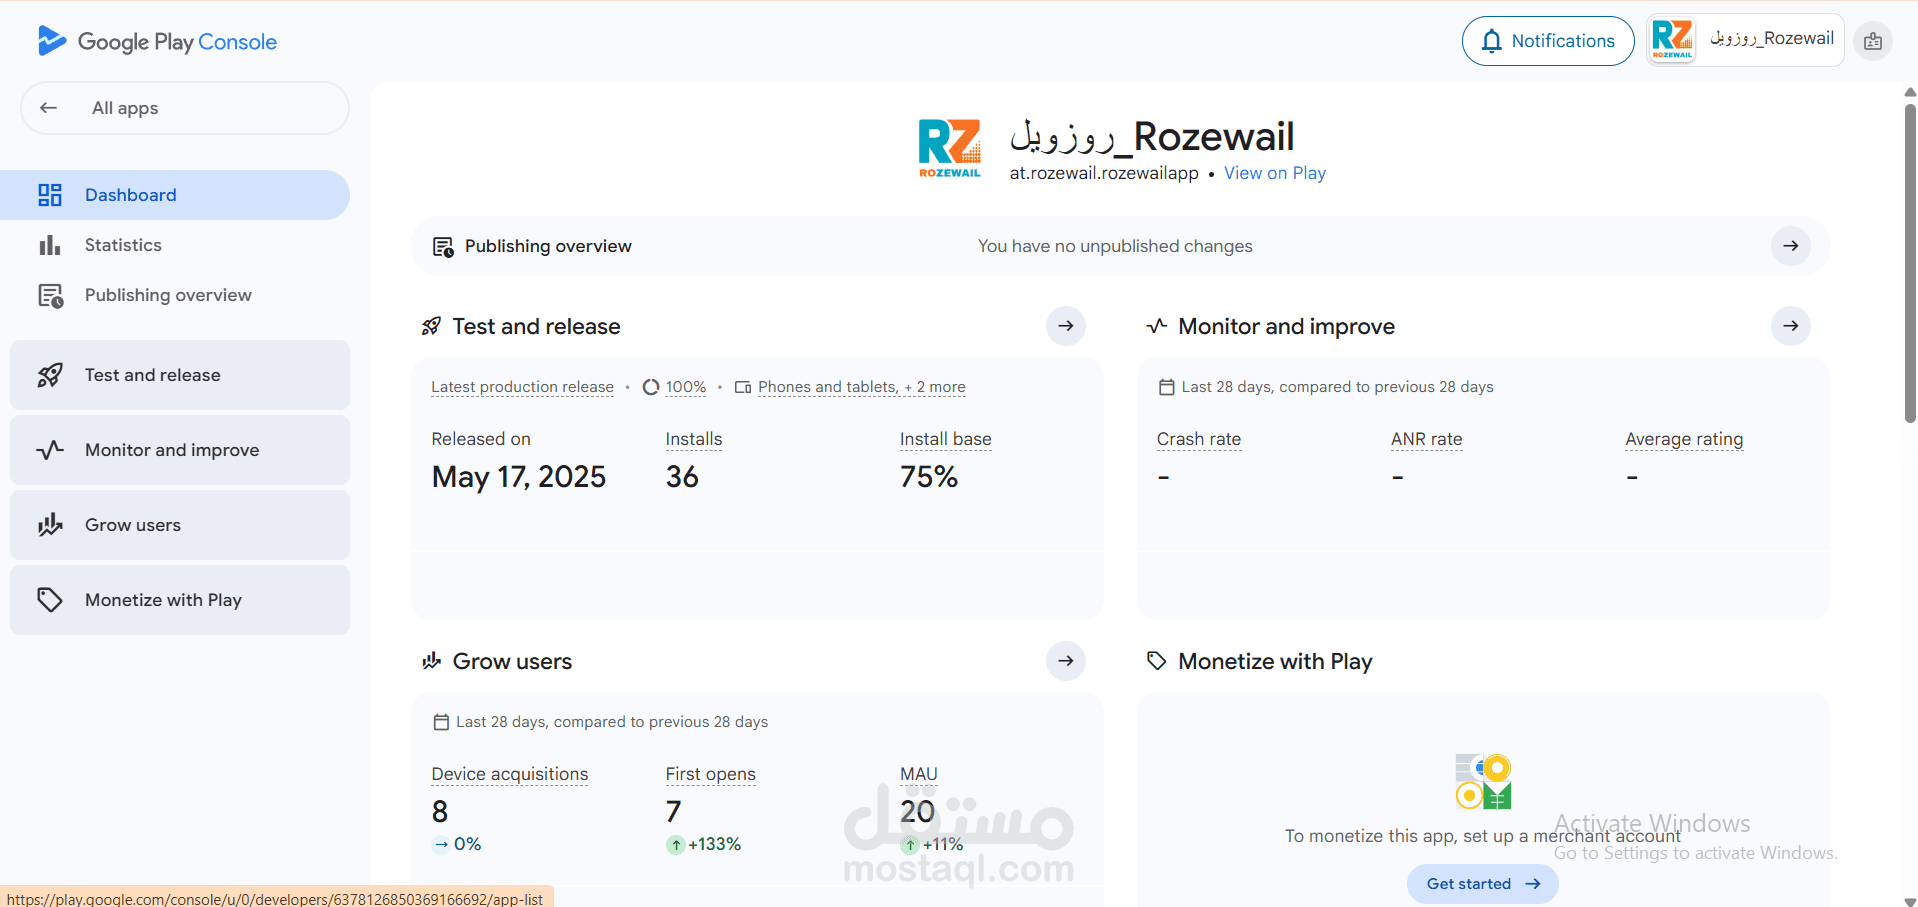Screen dimensions: 1918x907
Task: Click the Dashboard grid icon
Action: 50,195
